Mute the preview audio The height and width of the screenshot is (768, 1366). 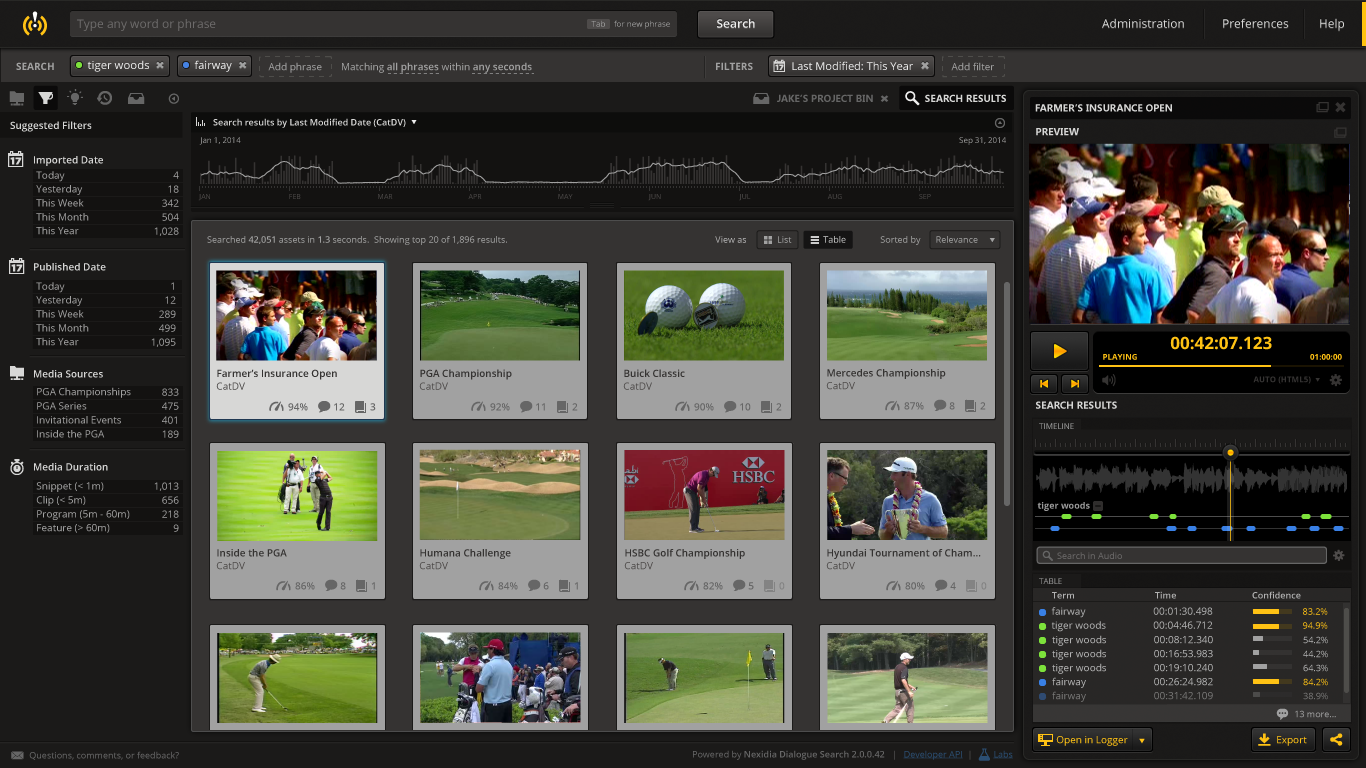(x=1109, y=380)
